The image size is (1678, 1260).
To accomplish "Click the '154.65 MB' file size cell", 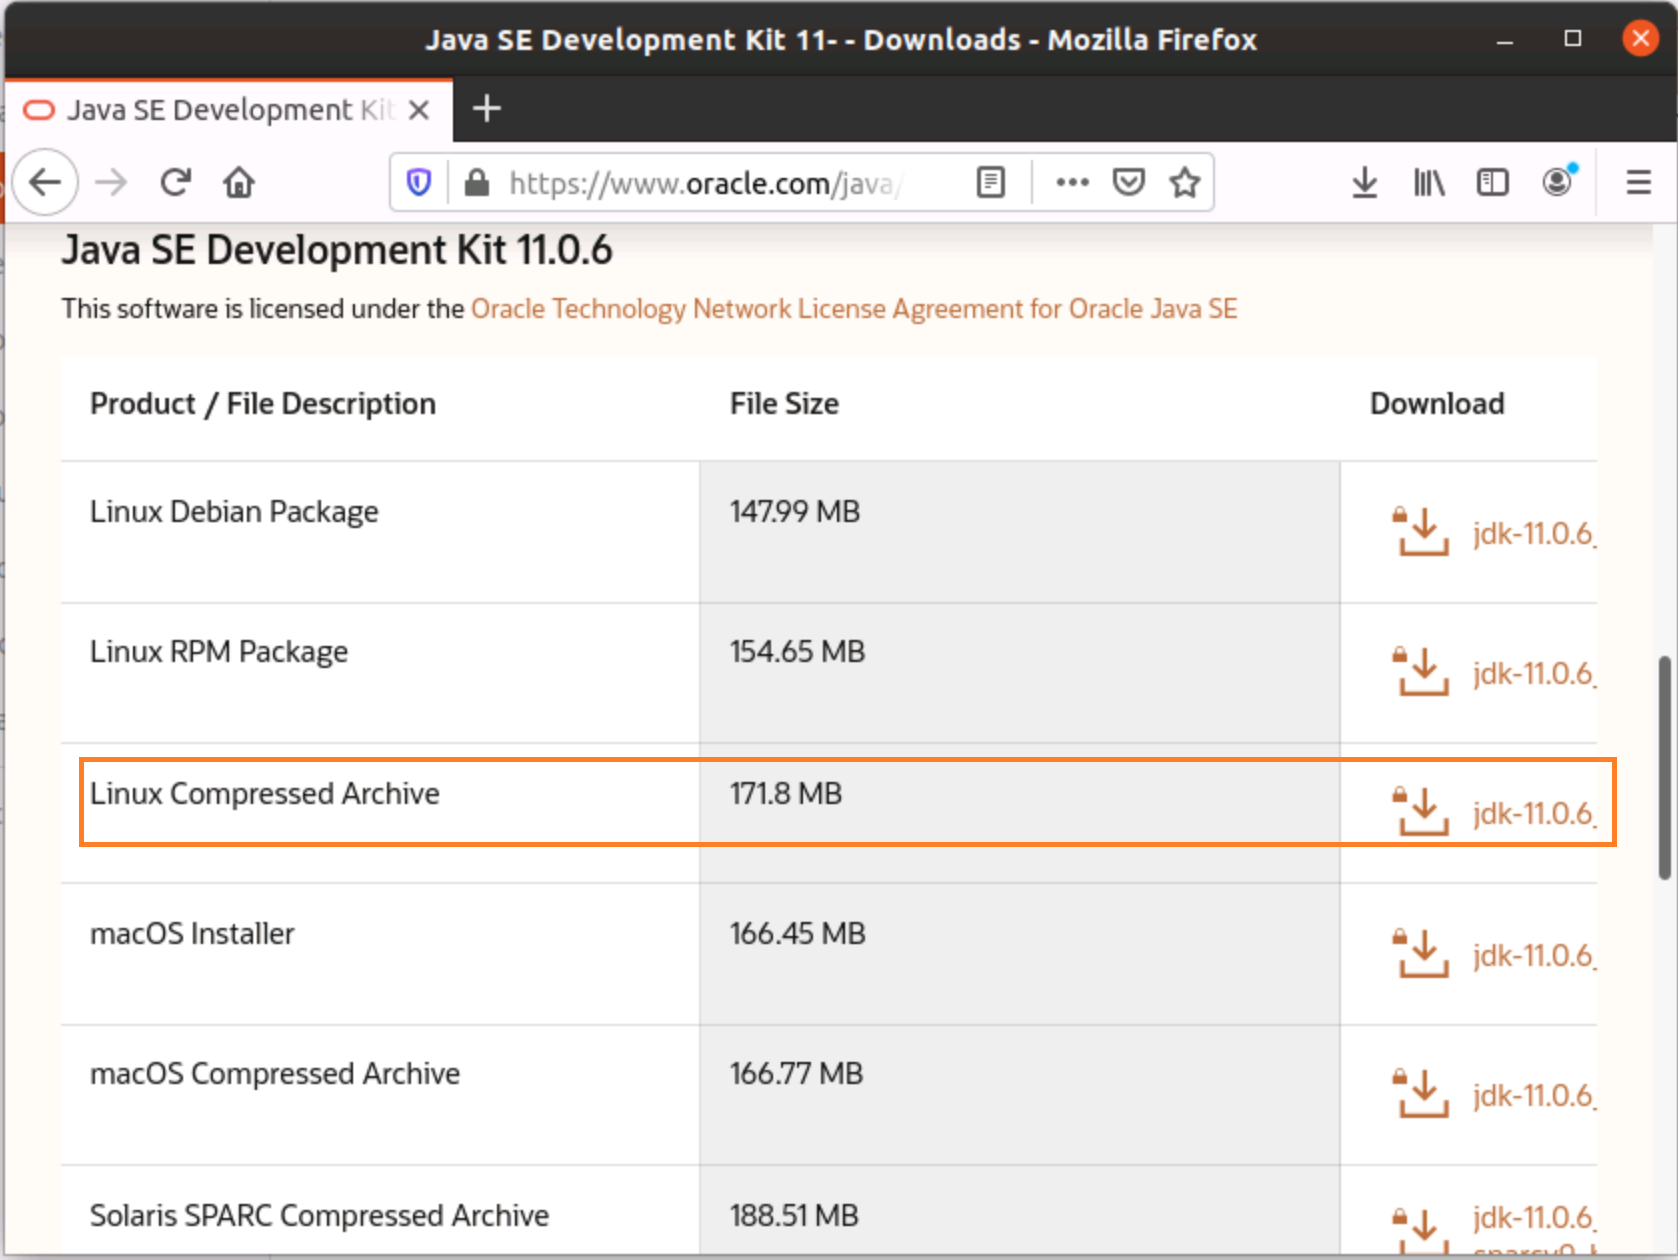I will pyautogui.click(x=1020, y=672).
